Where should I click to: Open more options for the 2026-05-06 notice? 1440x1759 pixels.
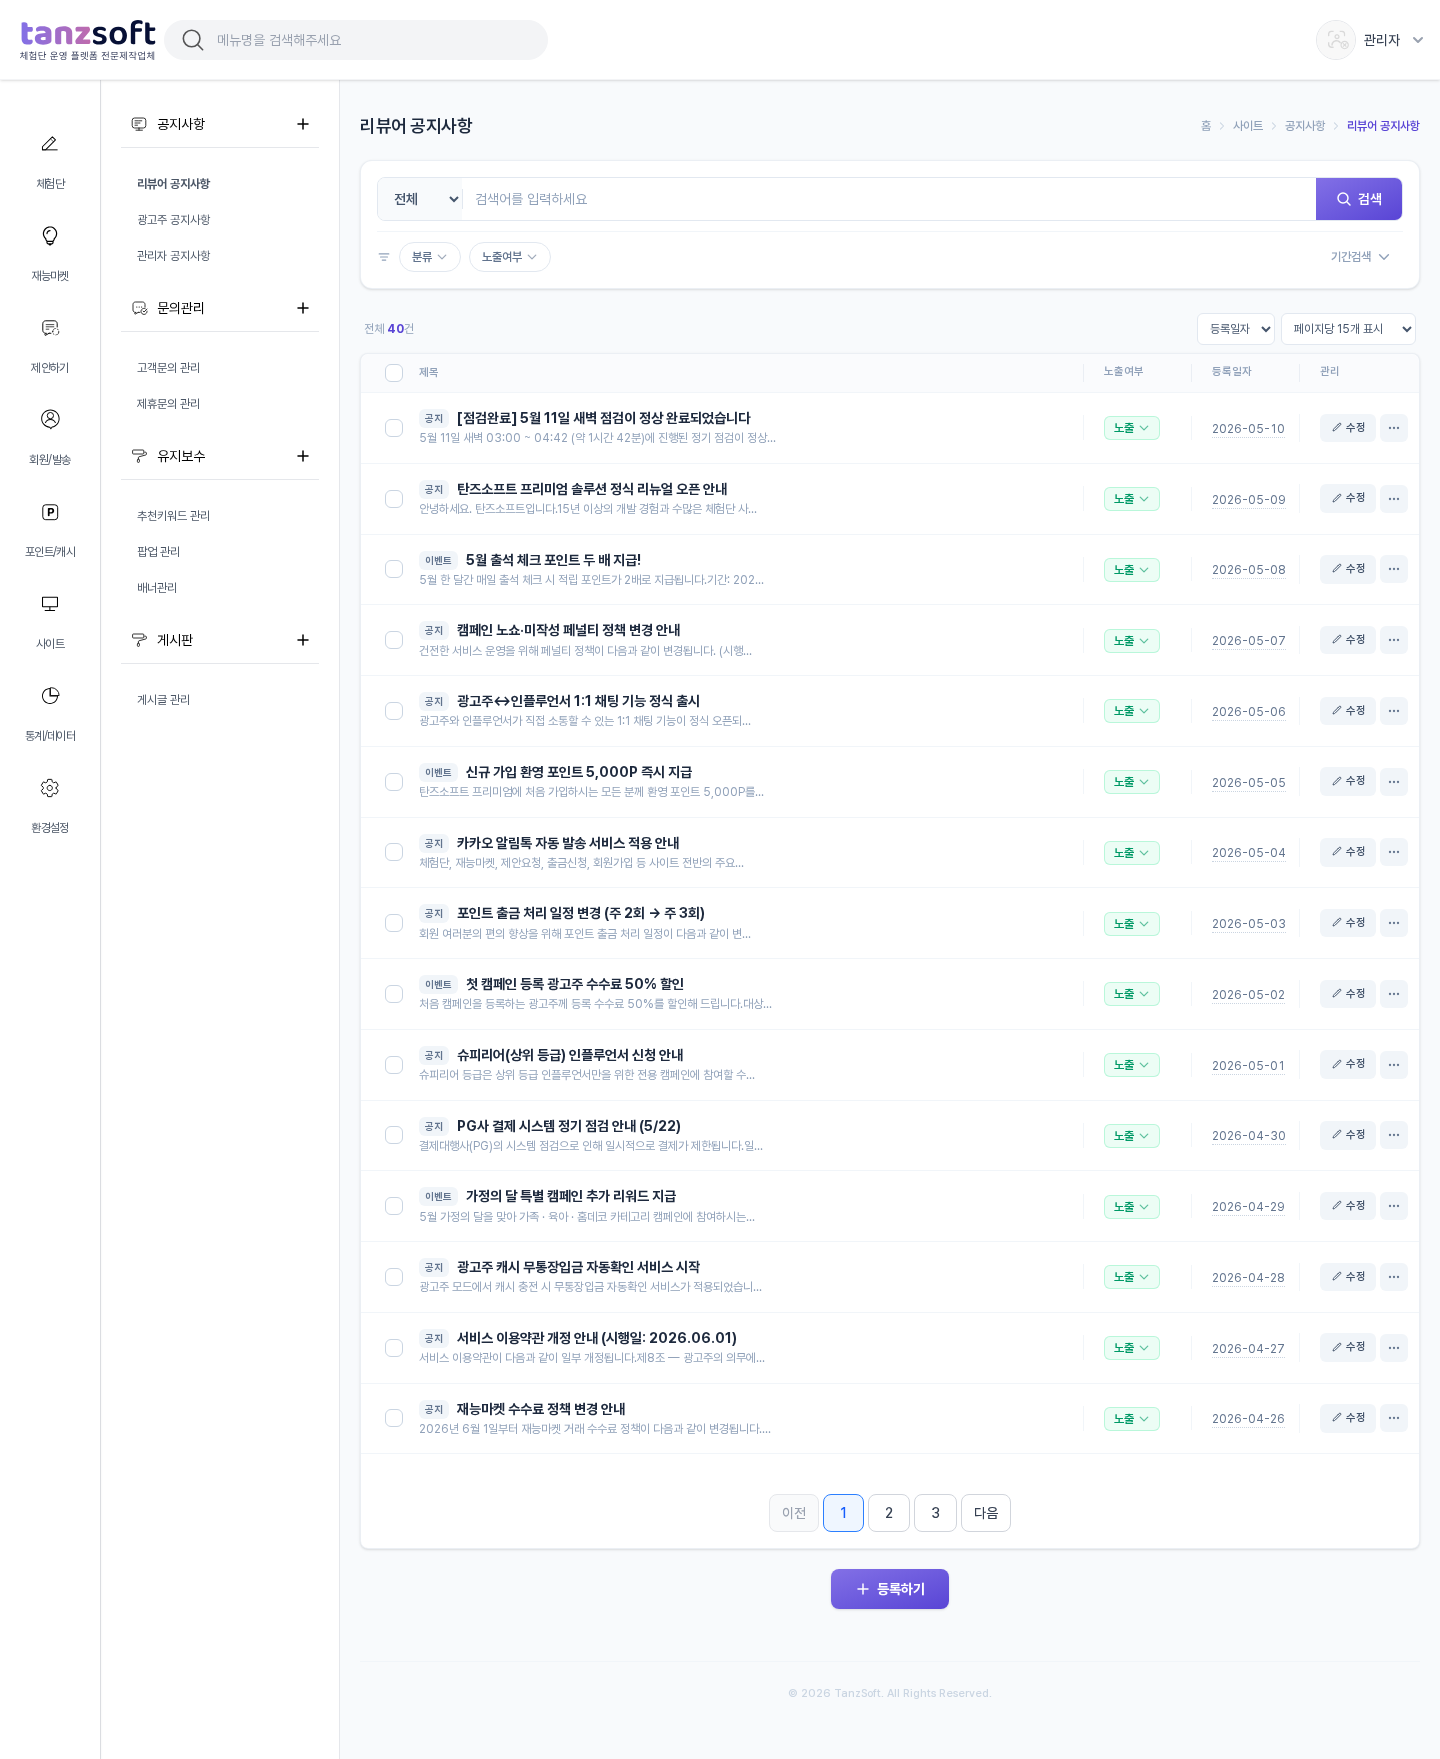click(1394, 711)
